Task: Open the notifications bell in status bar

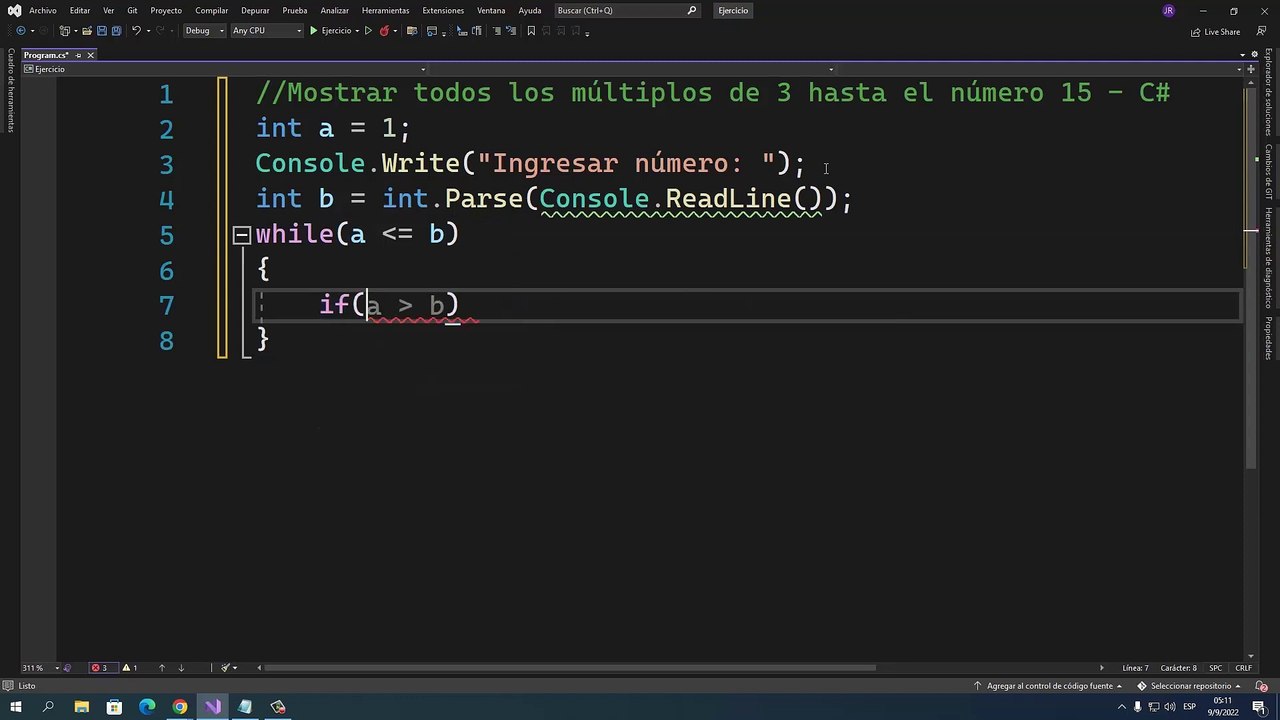Action: tap(1261, 686)
